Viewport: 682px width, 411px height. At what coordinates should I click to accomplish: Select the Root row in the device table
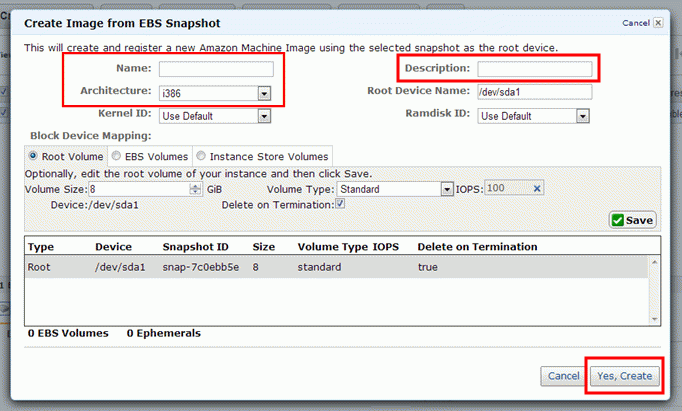(x=337, y=267)
